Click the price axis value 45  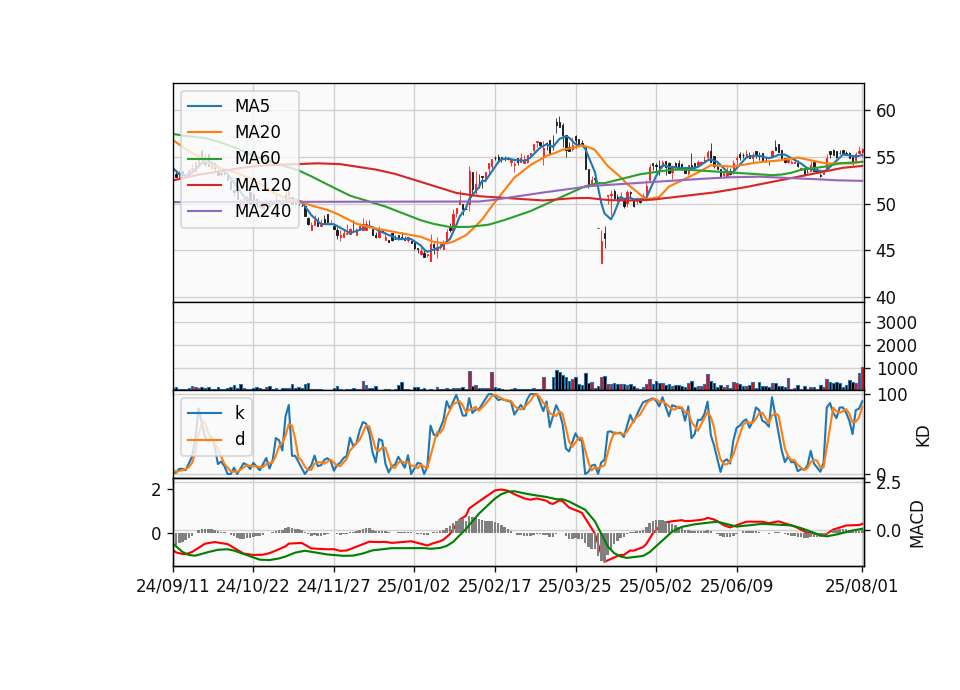click(x=885, y=251)
